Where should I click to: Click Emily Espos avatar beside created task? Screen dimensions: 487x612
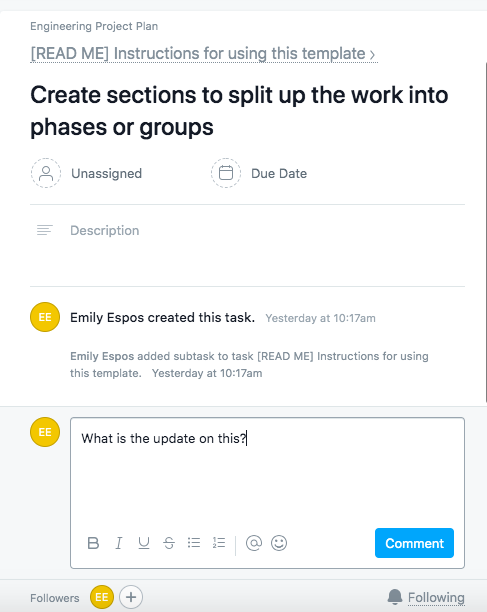click(45, 317)
